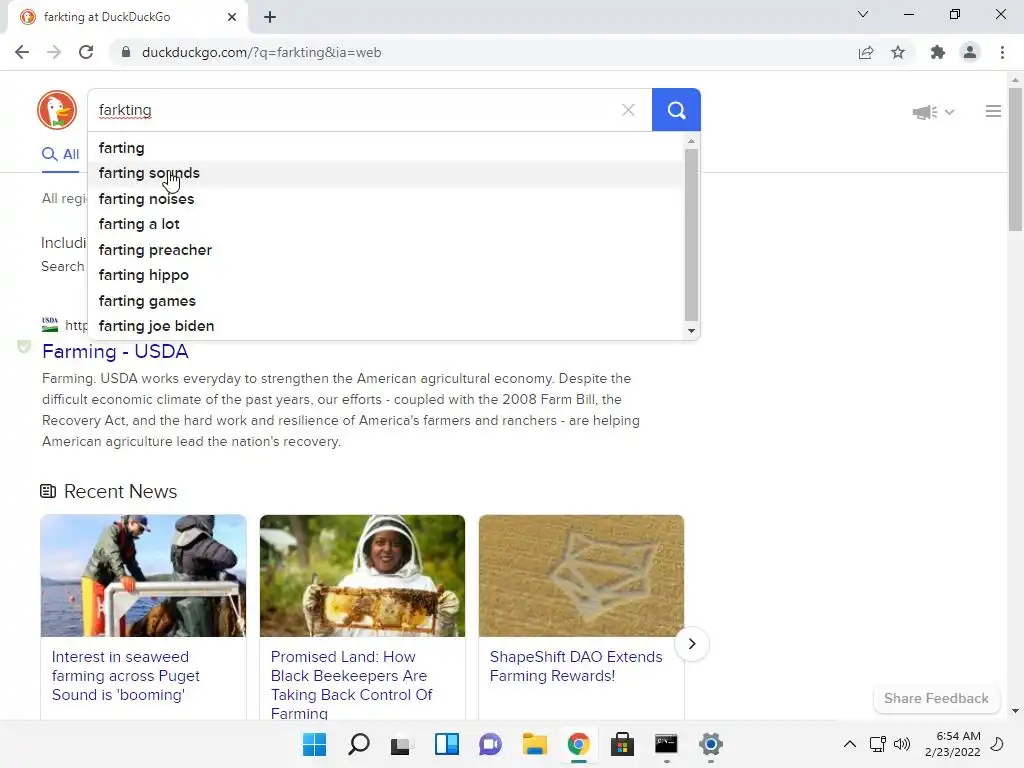Open the Chrome profile avatar
The width and height of the screenshot is (1024, 768).
coord(970,52)
